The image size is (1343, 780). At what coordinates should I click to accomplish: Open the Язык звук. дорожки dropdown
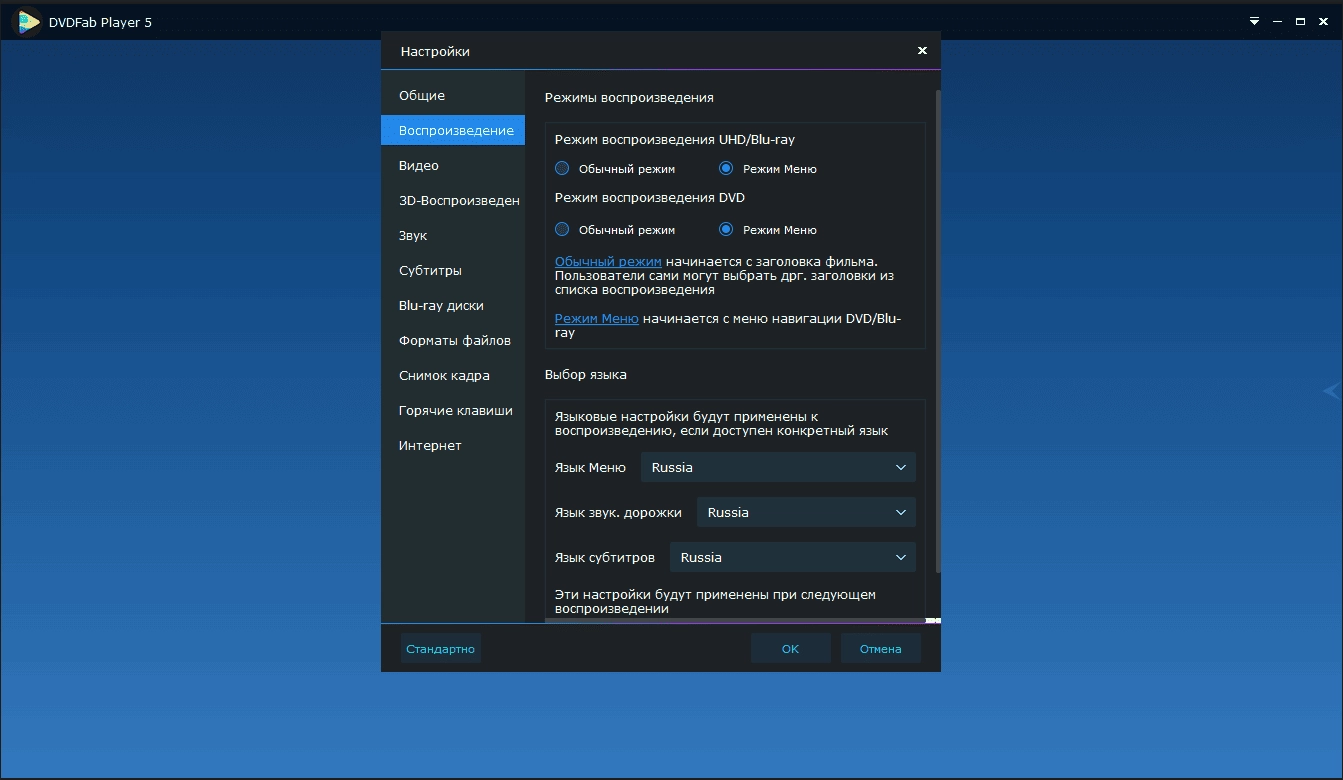[x=806, y=512]
